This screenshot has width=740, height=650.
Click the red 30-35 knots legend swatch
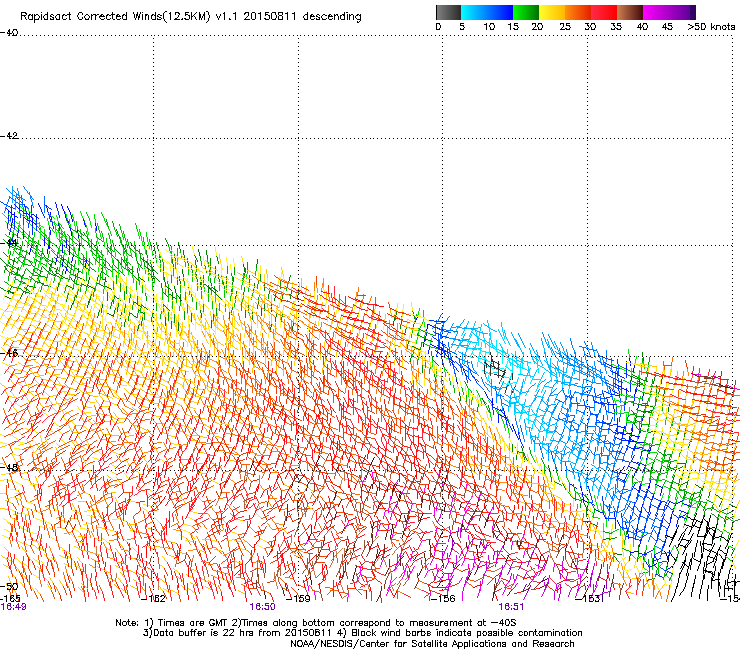(604, 12)
